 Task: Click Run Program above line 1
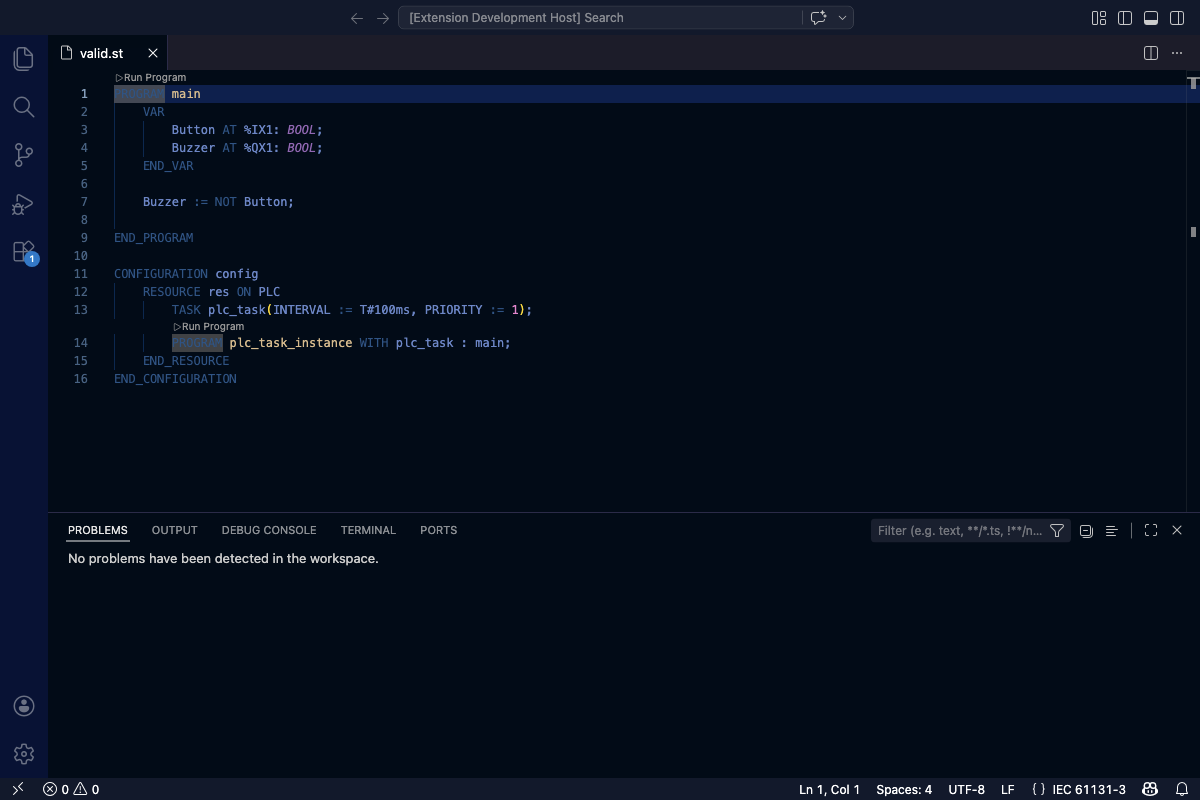(150, 78)
